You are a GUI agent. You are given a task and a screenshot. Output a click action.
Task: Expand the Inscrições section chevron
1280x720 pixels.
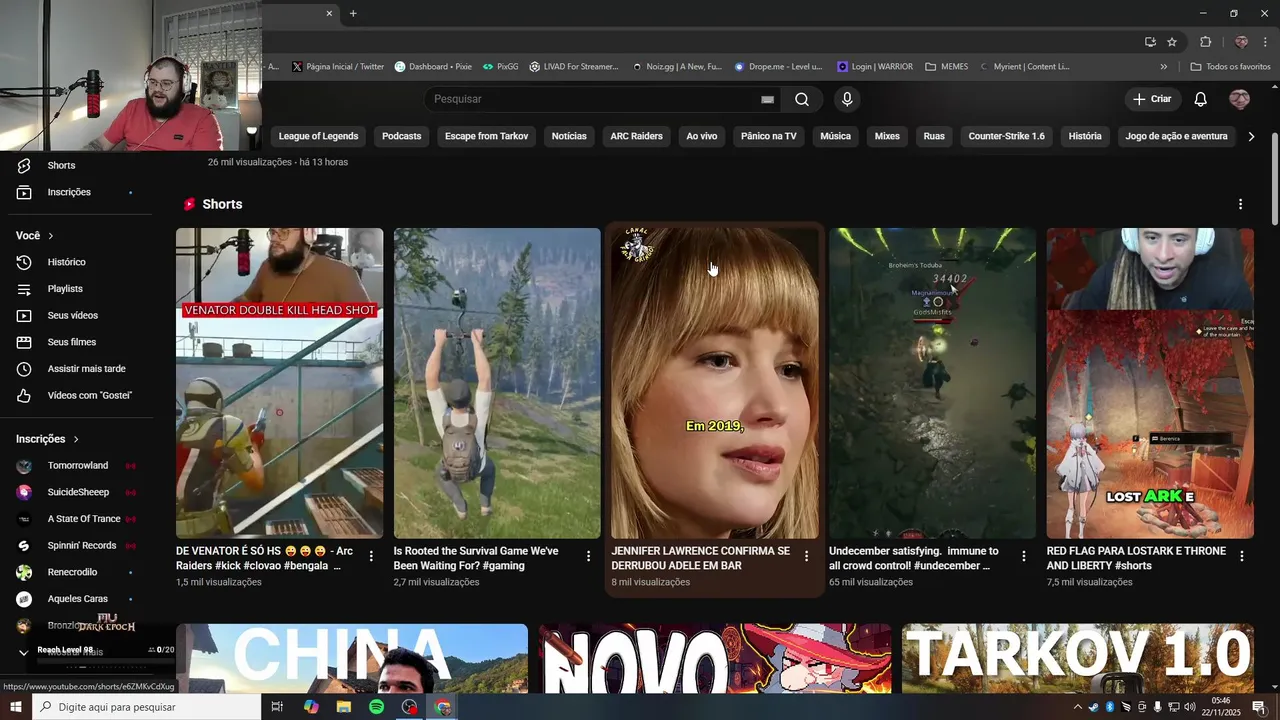[x=75, y=439]
